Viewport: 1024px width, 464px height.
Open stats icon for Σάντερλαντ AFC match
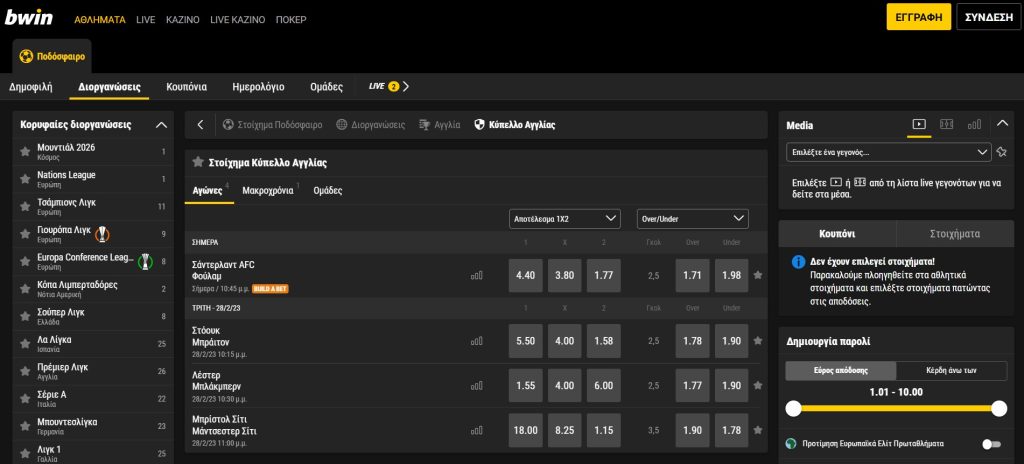click(x=477, y=276)
